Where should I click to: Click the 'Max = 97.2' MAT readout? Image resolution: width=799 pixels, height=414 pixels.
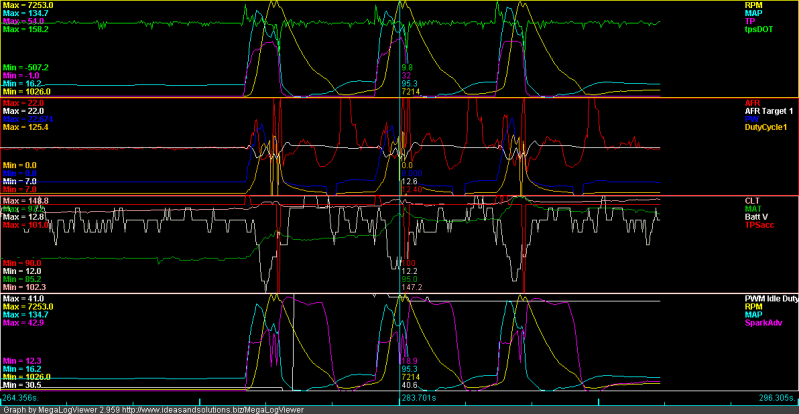click(x=22, y=209)
